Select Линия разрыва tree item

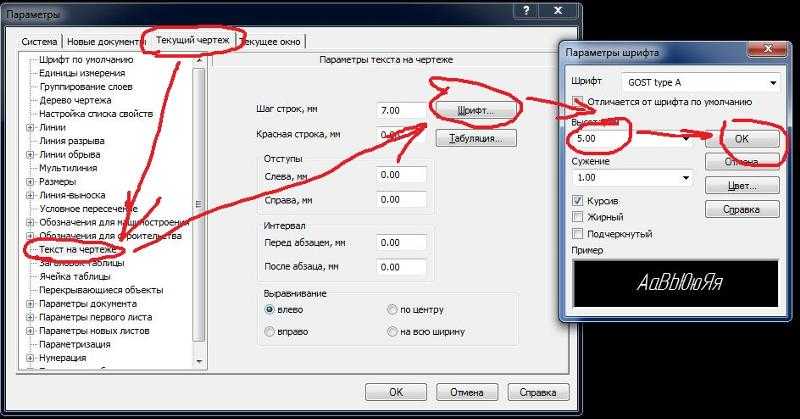coord(72,141)
